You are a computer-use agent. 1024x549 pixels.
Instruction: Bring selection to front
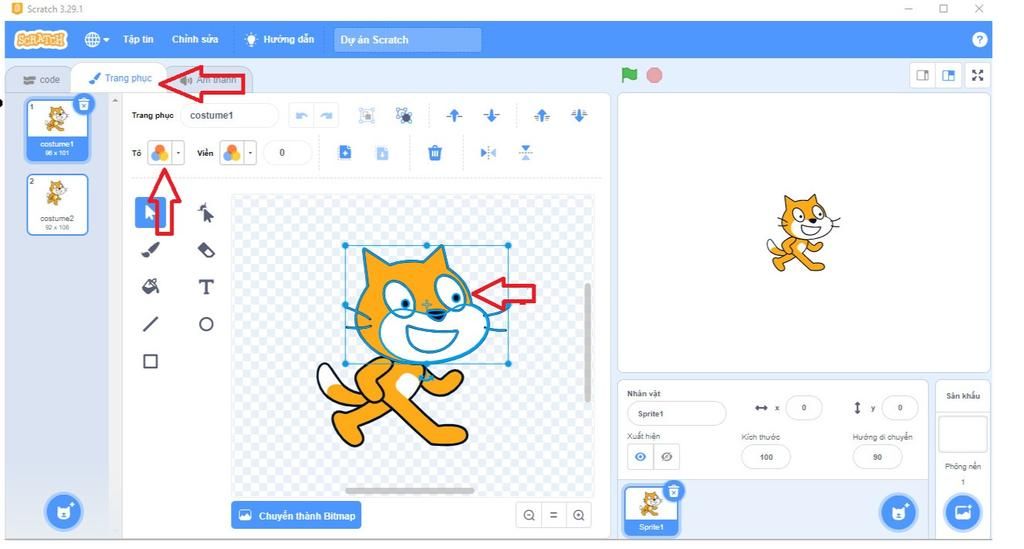tap(541, 116)
